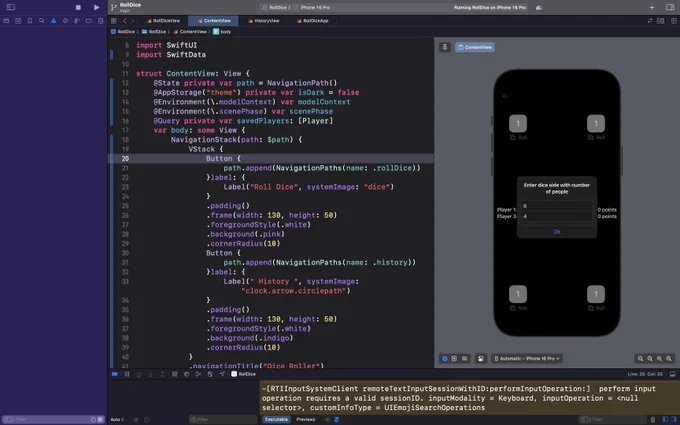The width and height of the screenshot is (680, 425).
Task: Open the RollDice scheme selector
Action: [276, 8]
